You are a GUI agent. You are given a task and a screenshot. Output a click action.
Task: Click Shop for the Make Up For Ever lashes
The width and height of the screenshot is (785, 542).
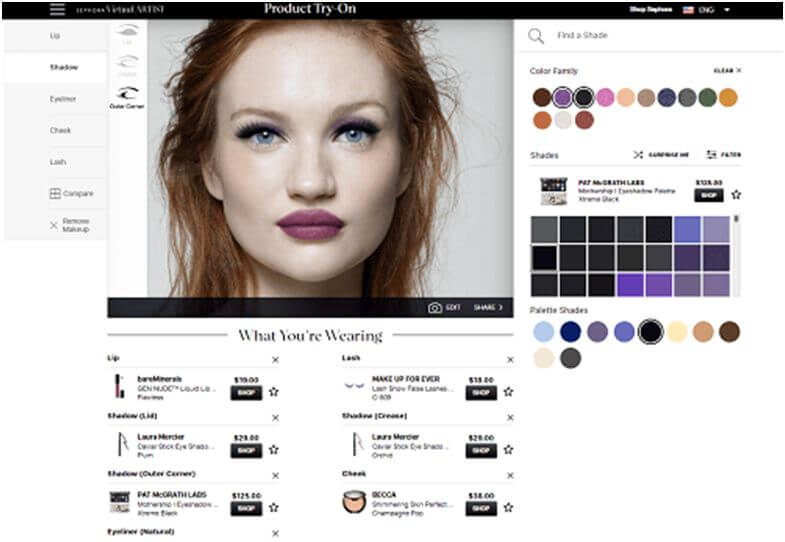pyautogui.click(x=480, y=393)
